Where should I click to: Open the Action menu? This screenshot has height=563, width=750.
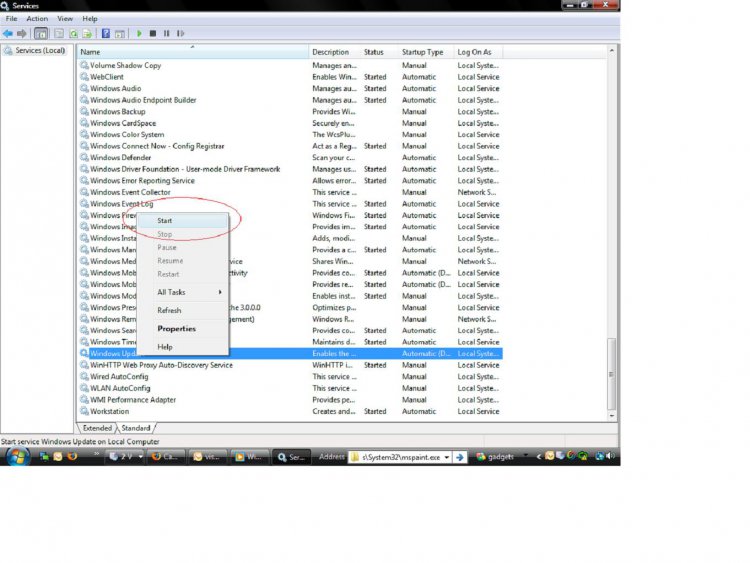[37, 19]
